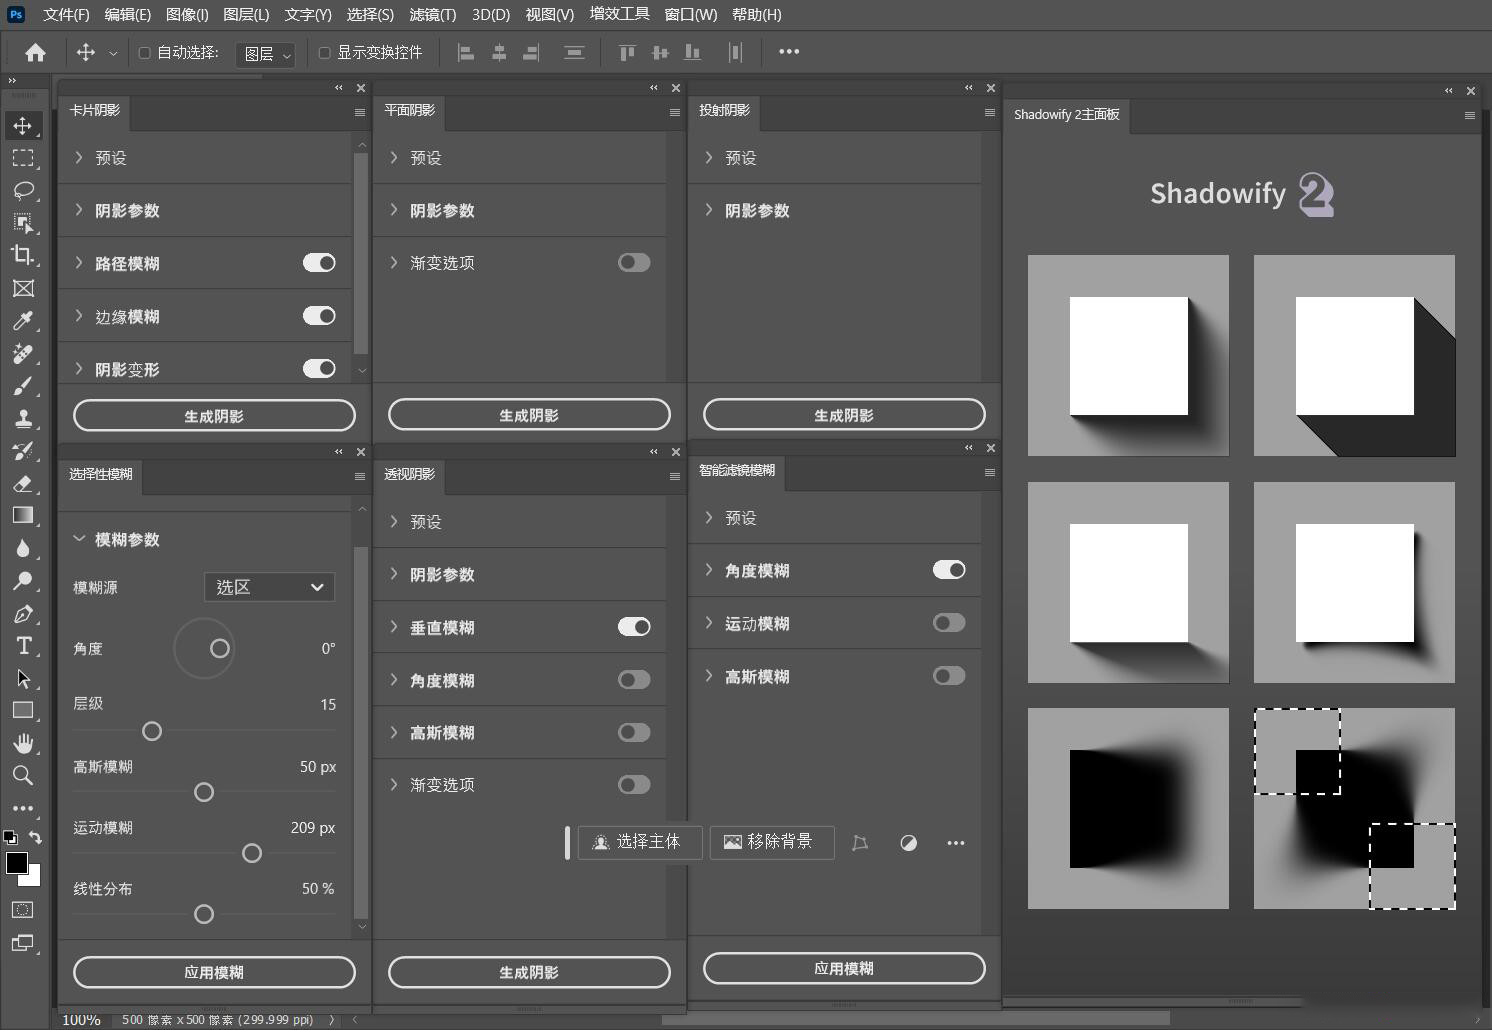Viewport: 1492px width, 1030px height.
Task: Click the top-left shadow preset thumbnail in Shadowify
Action: pos(1127,355)
